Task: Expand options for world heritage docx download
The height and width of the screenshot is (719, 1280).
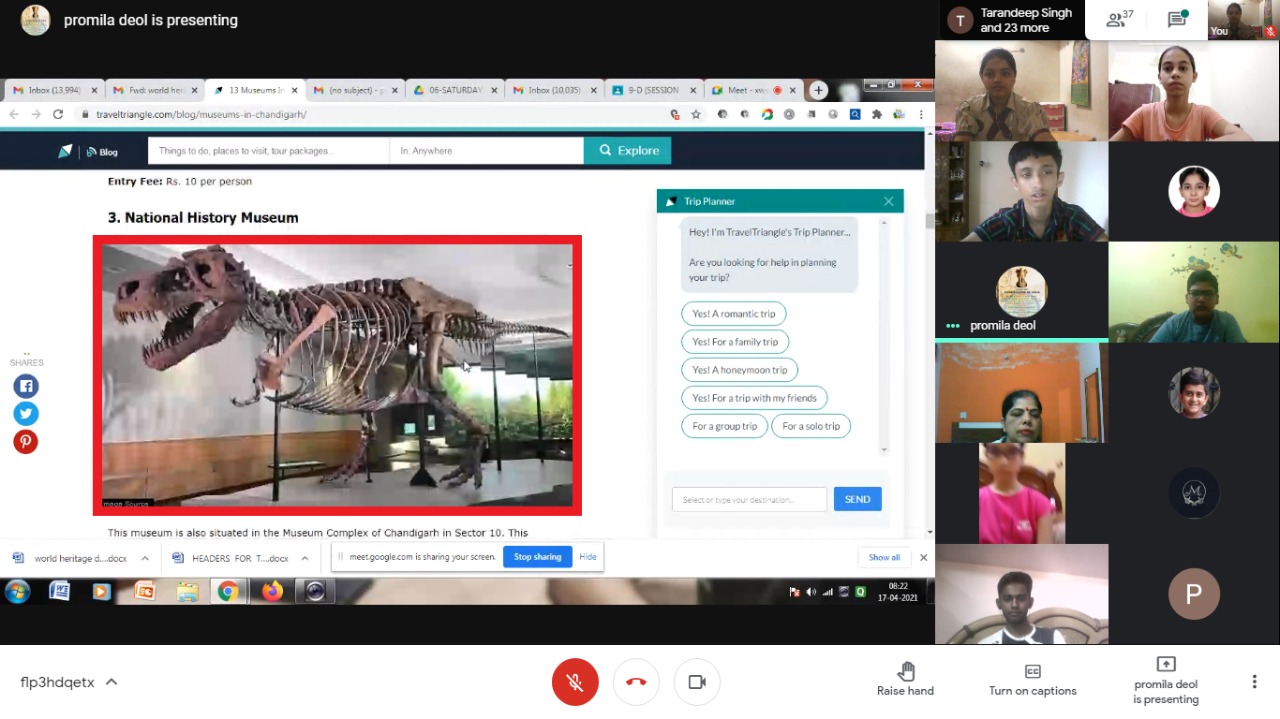Action: point(145,558)
